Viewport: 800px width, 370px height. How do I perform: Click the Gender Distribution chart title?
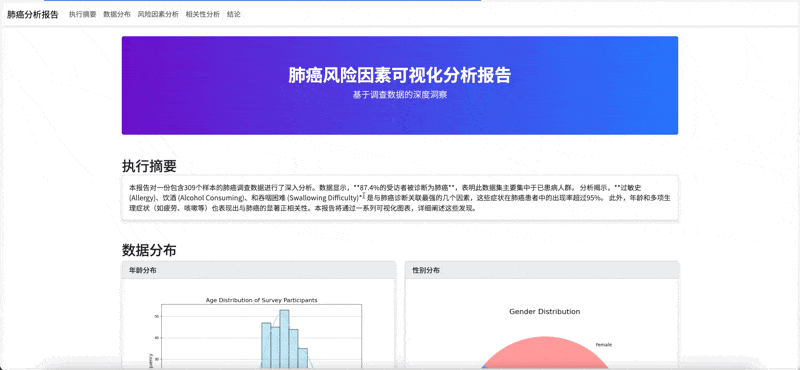[544, 311]
